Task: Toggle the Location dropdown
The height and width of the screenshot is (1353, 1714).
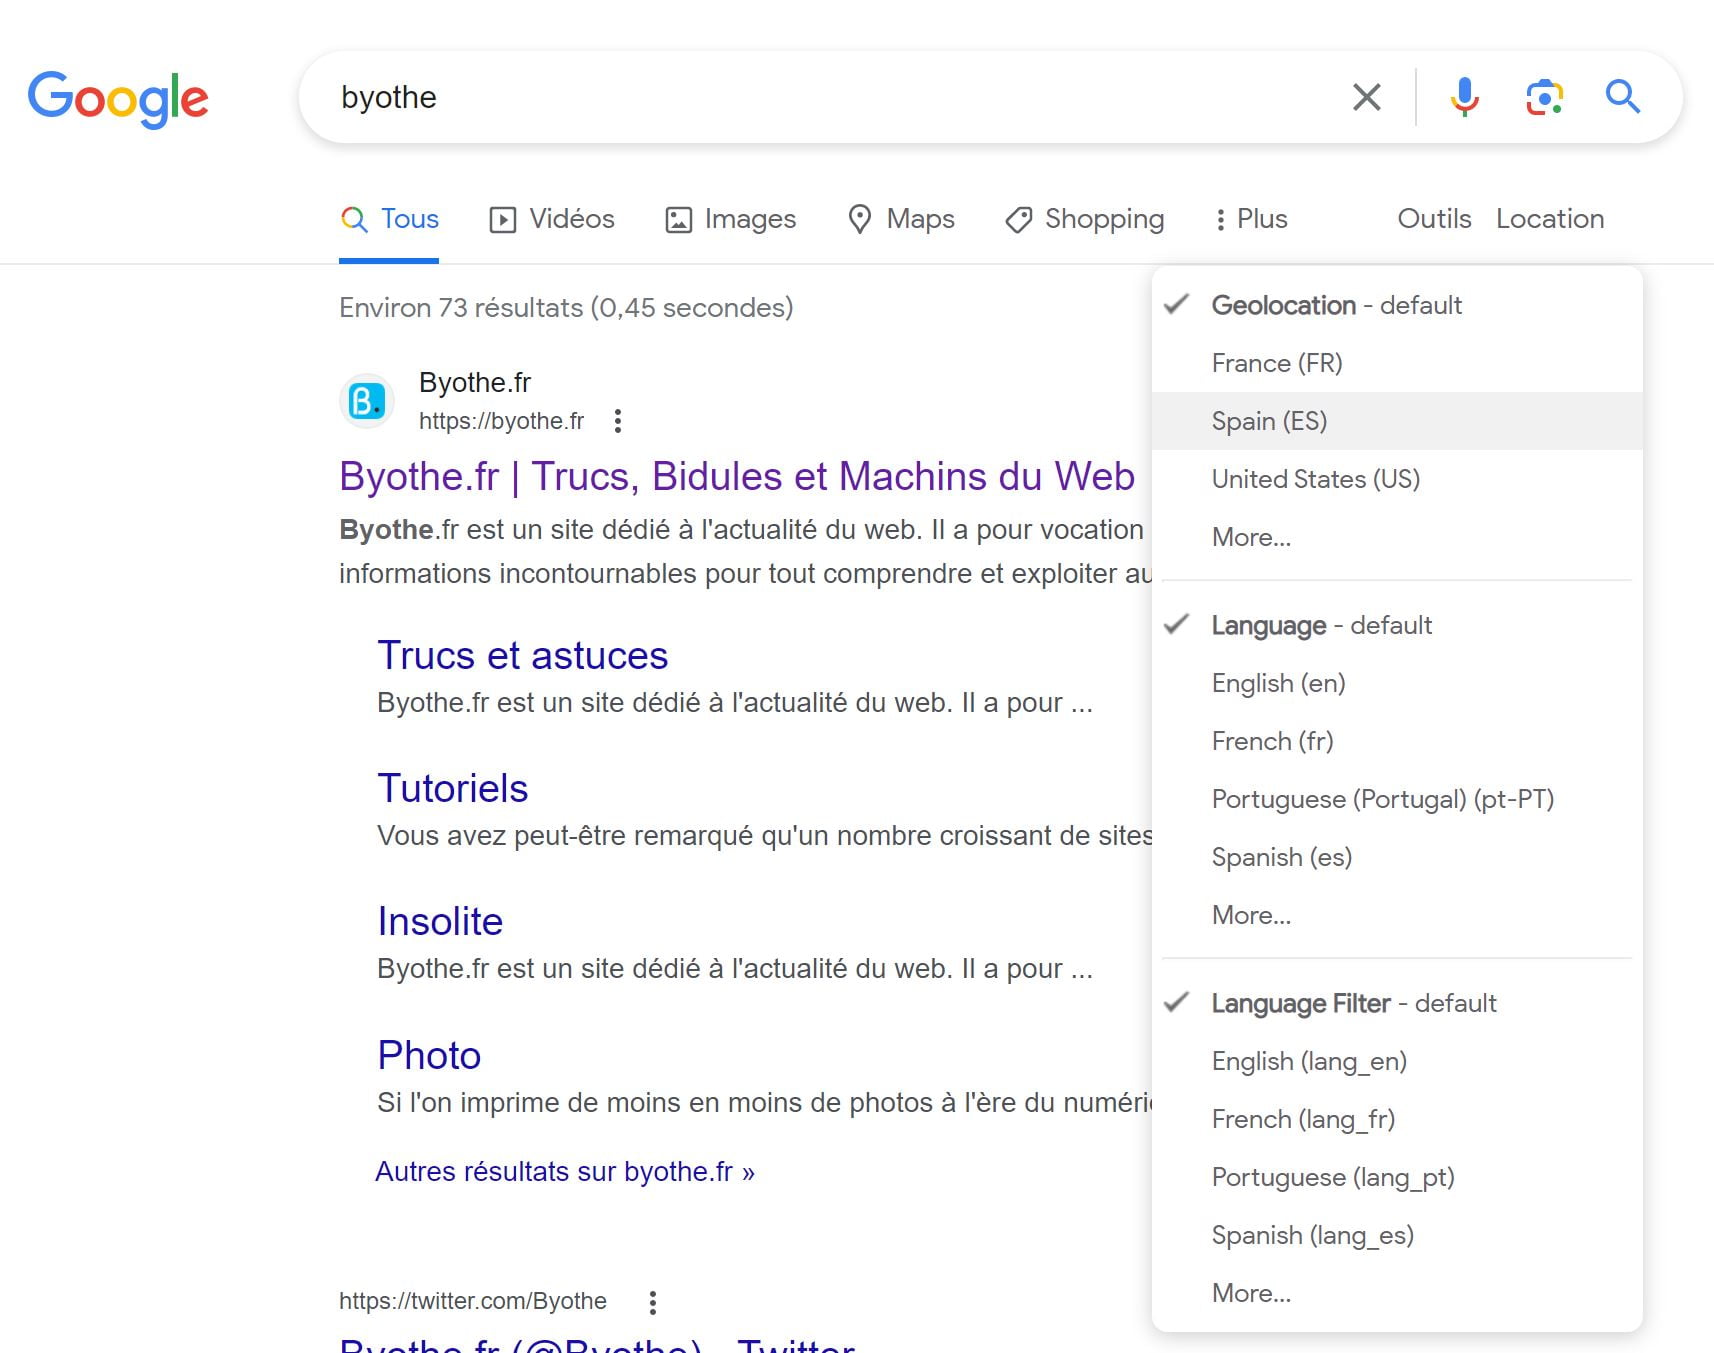Action: point(1550,219)
